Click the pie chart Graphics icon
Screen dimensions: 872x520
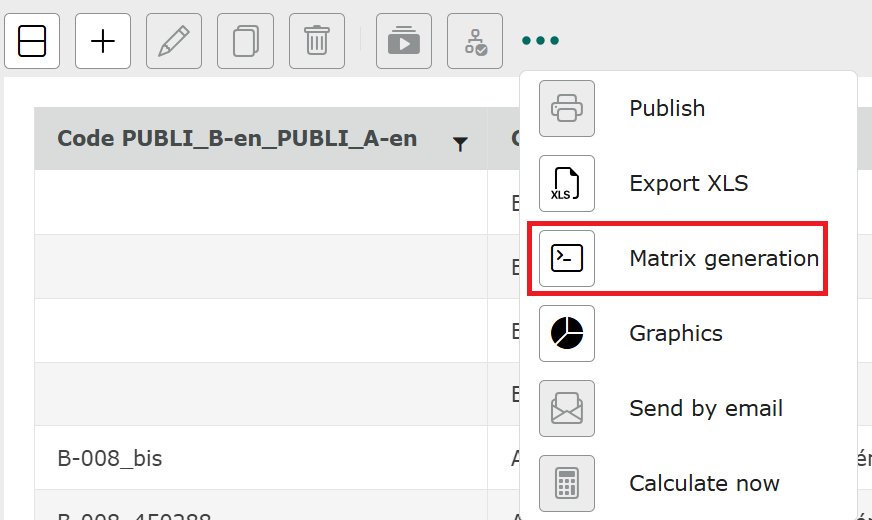coord(567,333)
